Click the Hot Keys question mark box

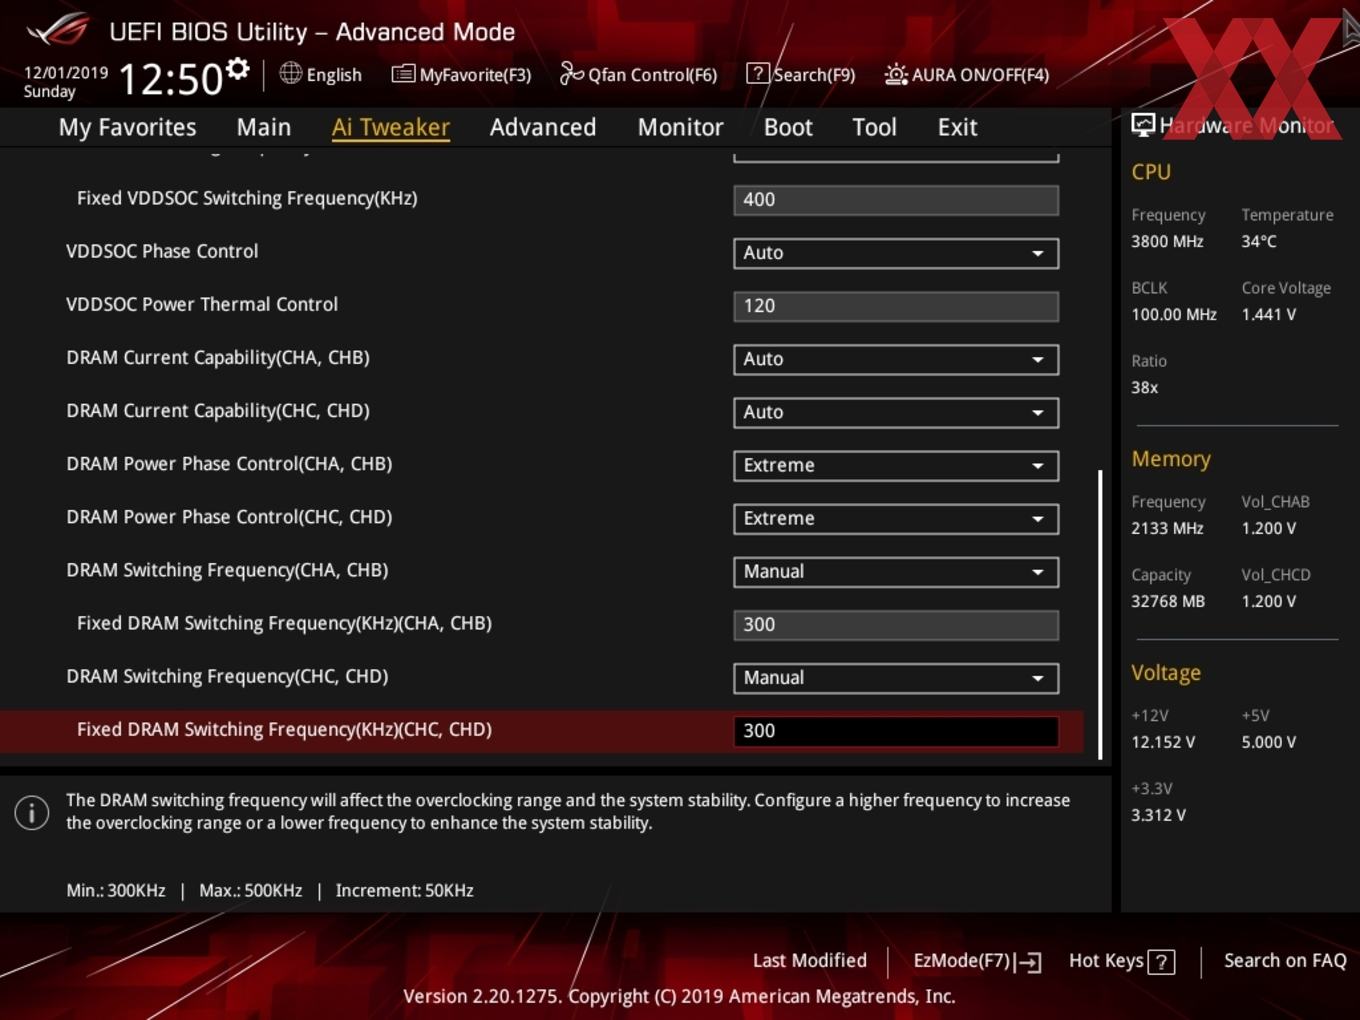[x=1161, y=962]
